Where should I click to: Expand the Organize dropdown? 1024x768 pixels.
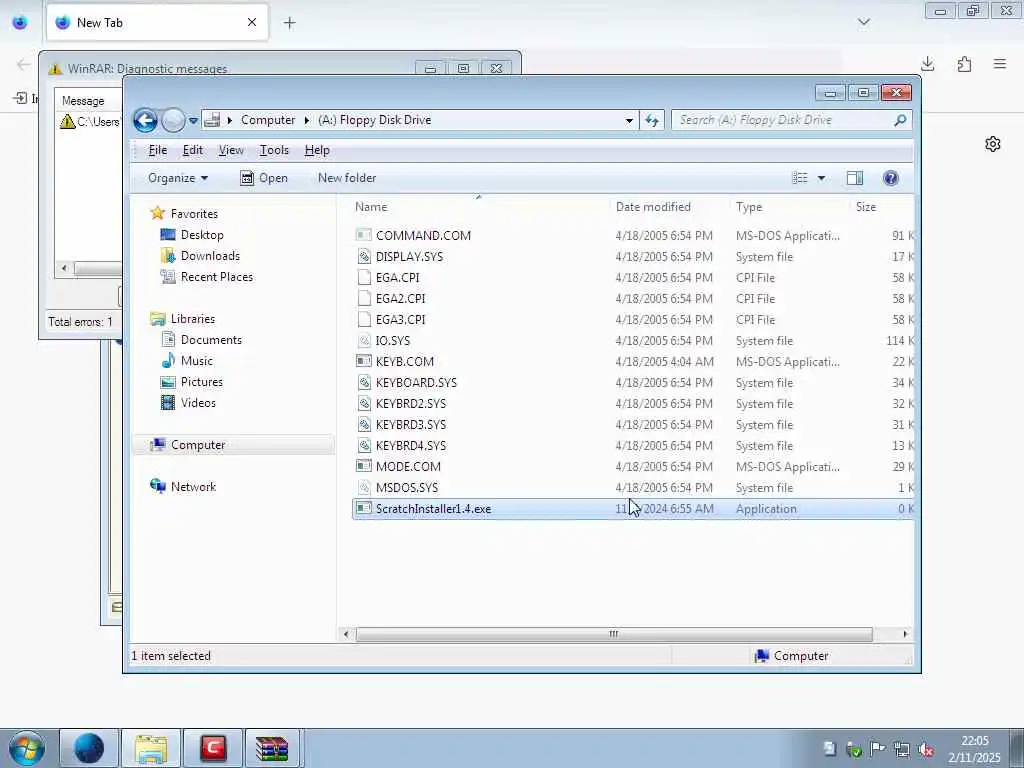point(178,178)
